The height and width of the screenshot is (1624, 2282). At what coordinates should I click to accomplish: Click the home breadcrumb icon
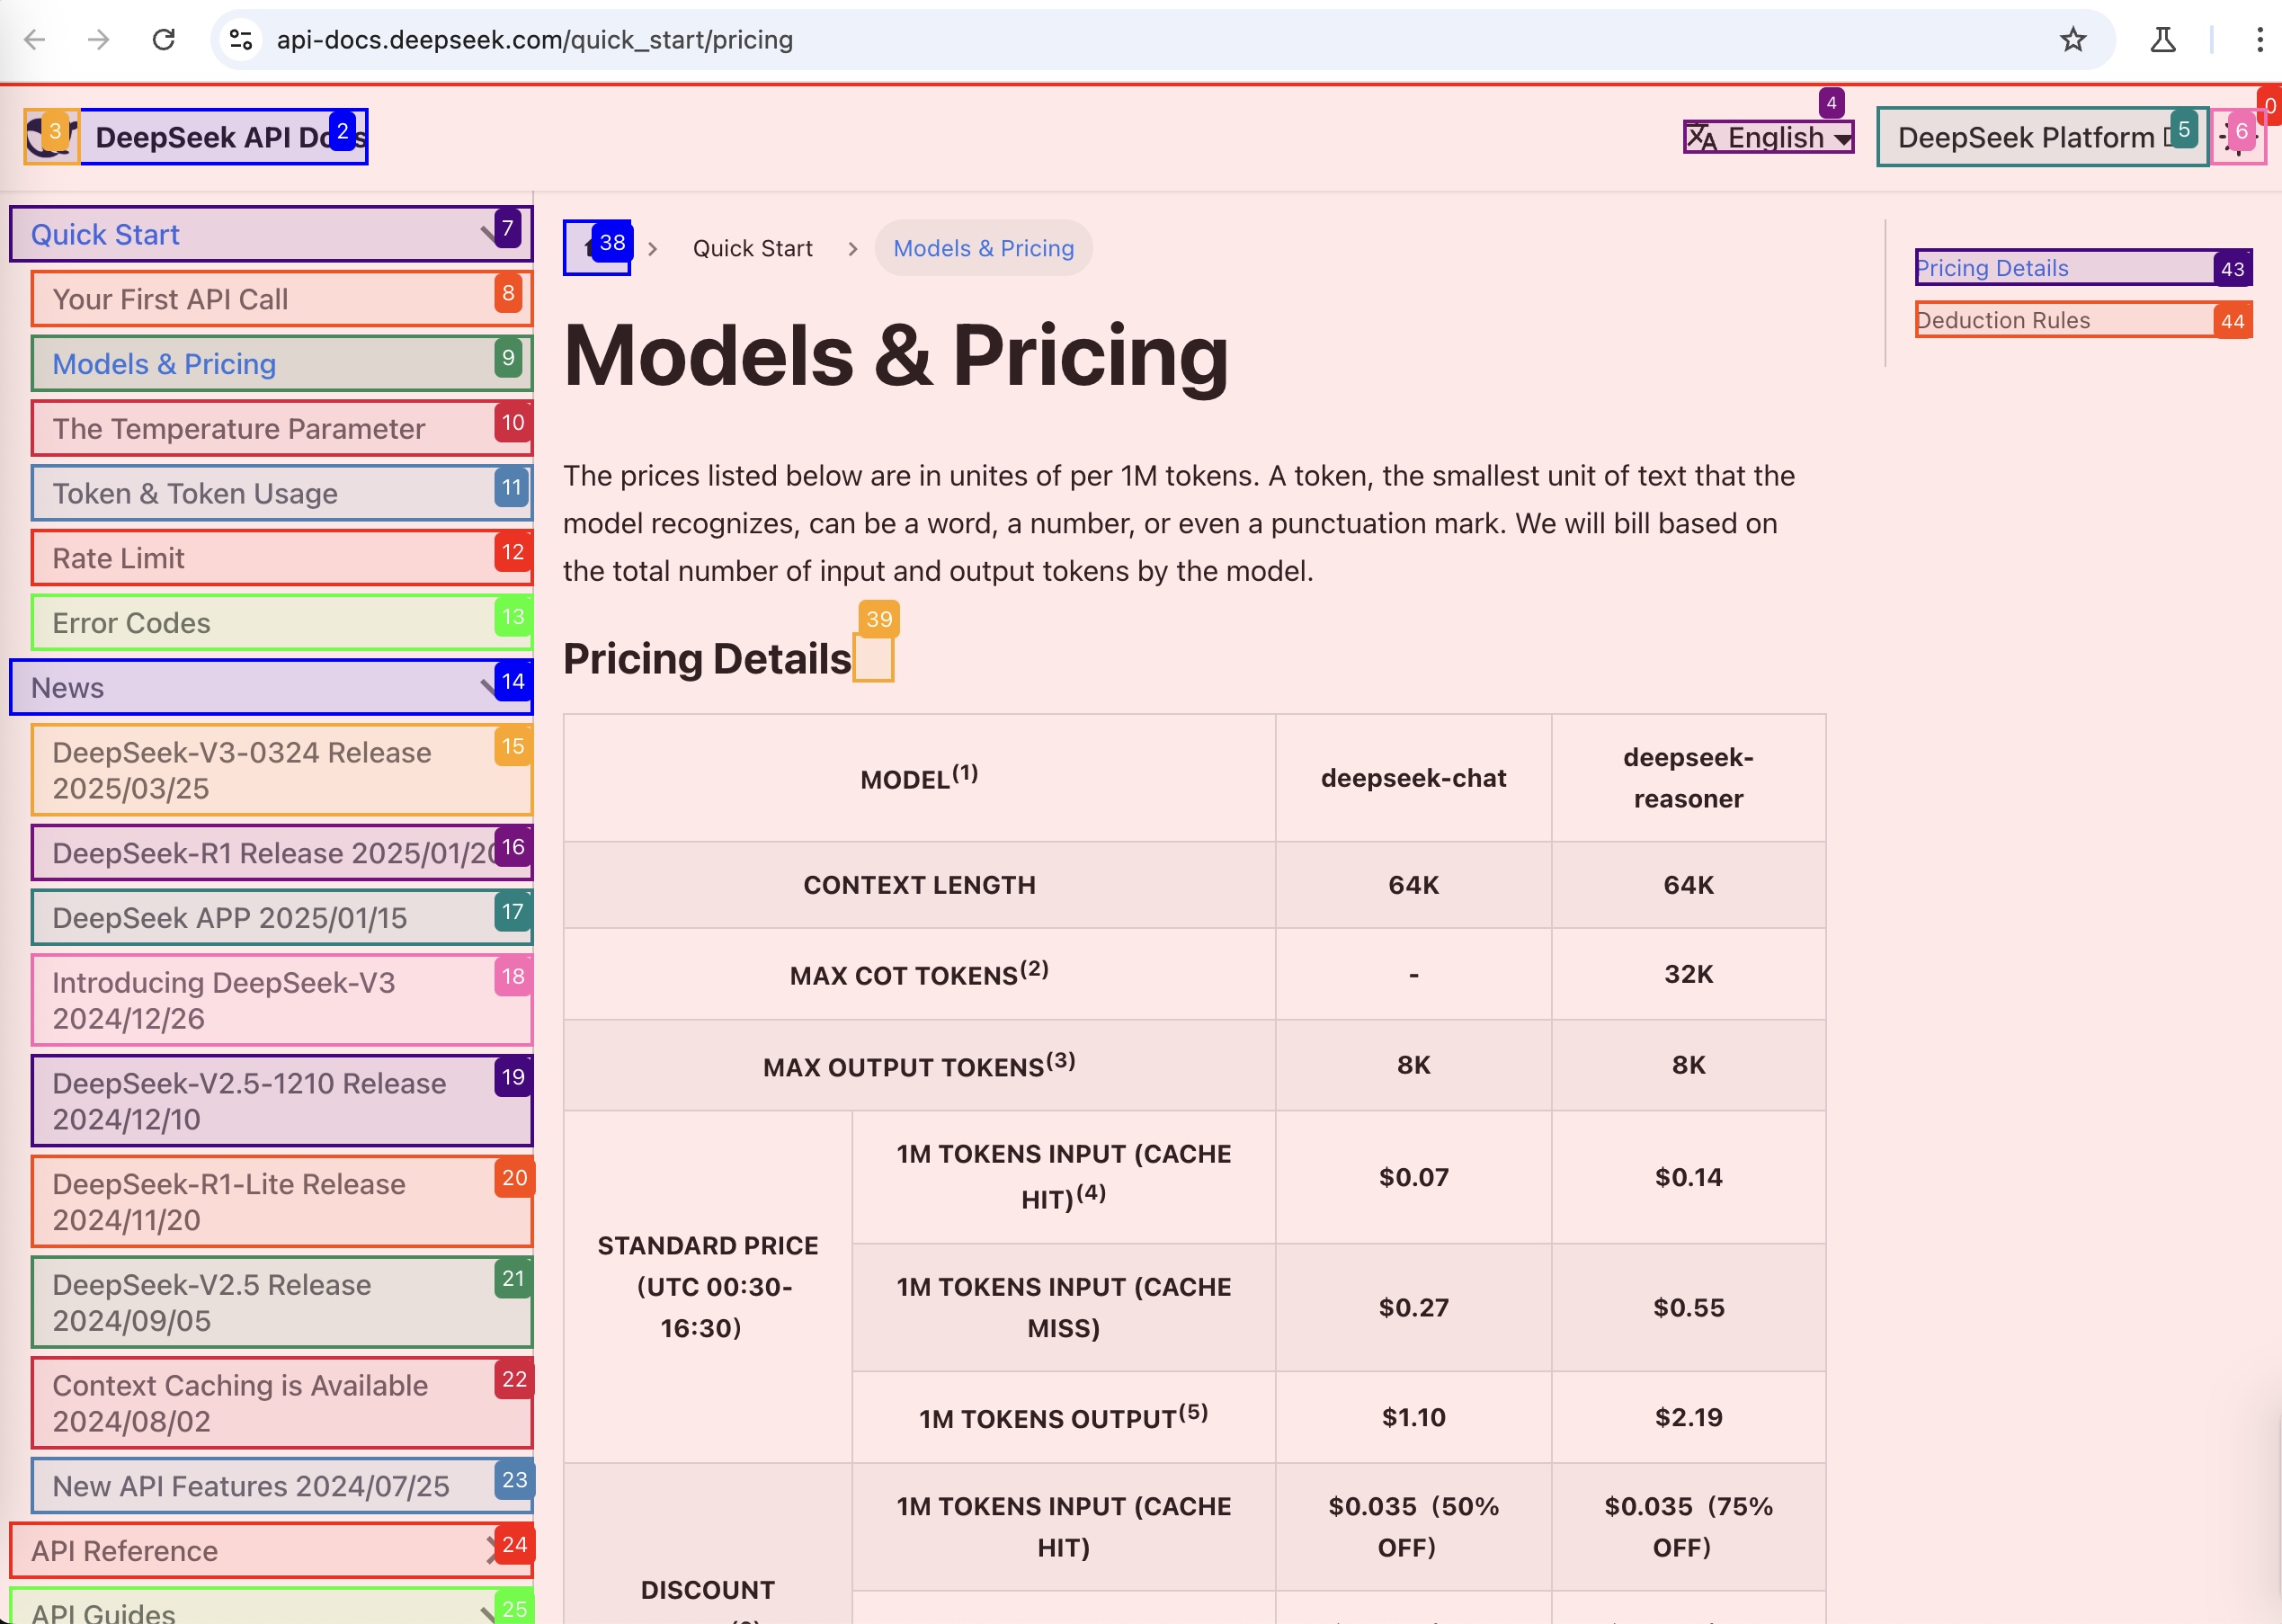(596, 248)
